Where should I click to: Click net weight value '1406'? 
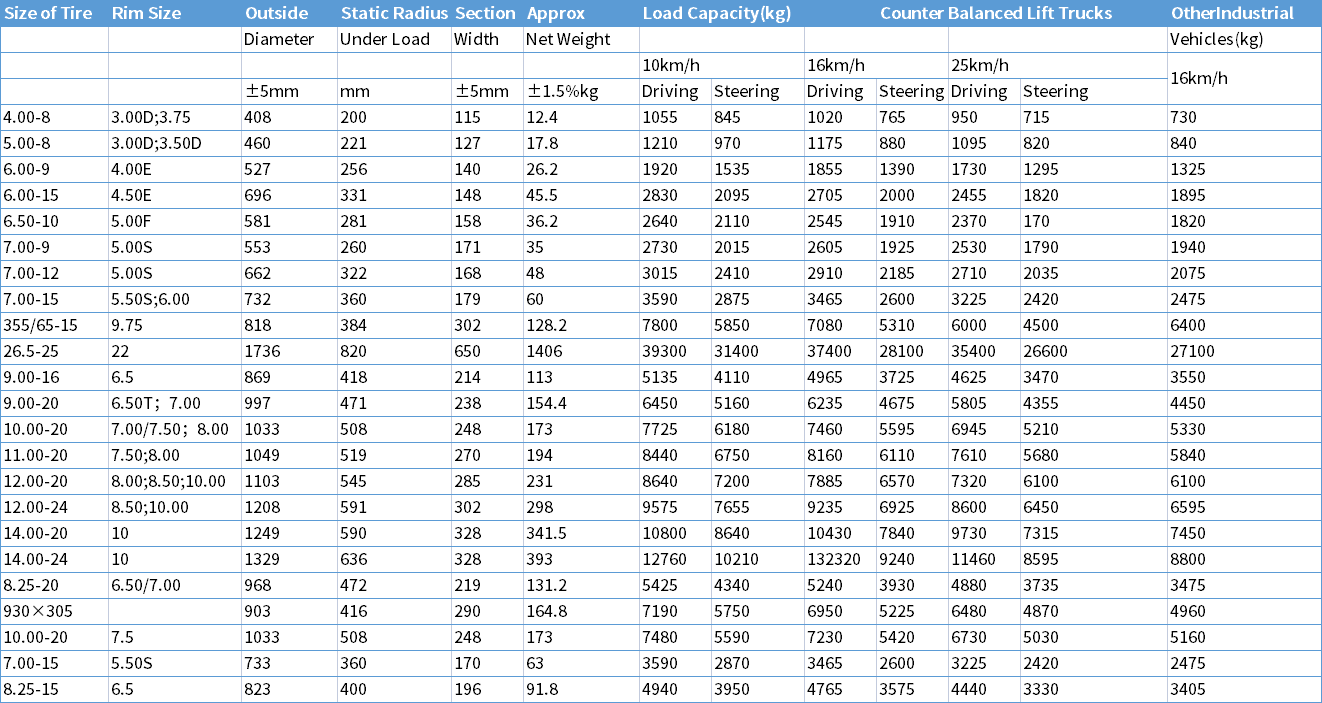coord(544,352)
